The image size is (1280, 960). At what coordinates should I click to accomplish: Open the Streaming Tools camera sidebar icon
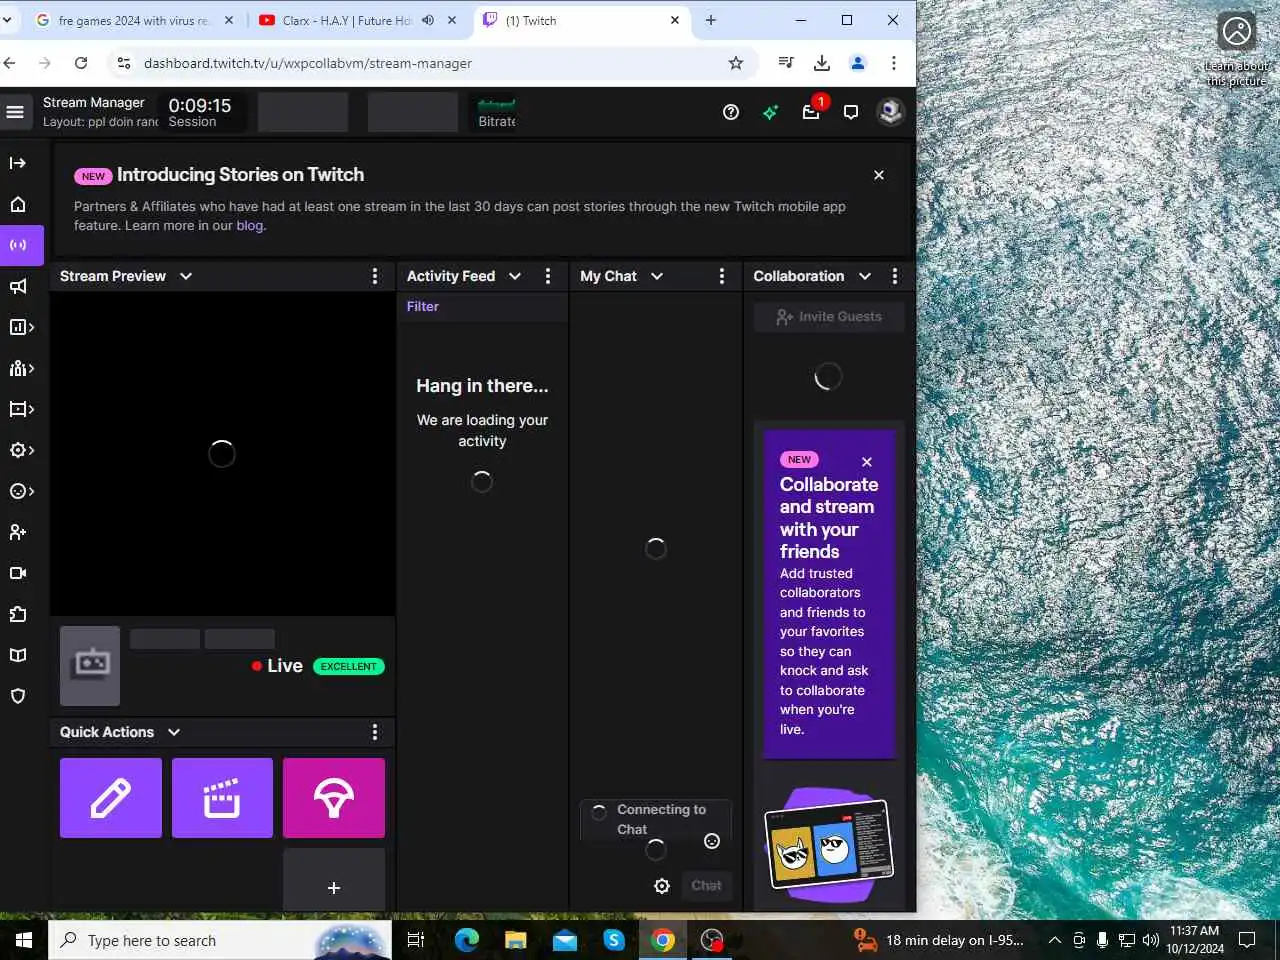18,573
